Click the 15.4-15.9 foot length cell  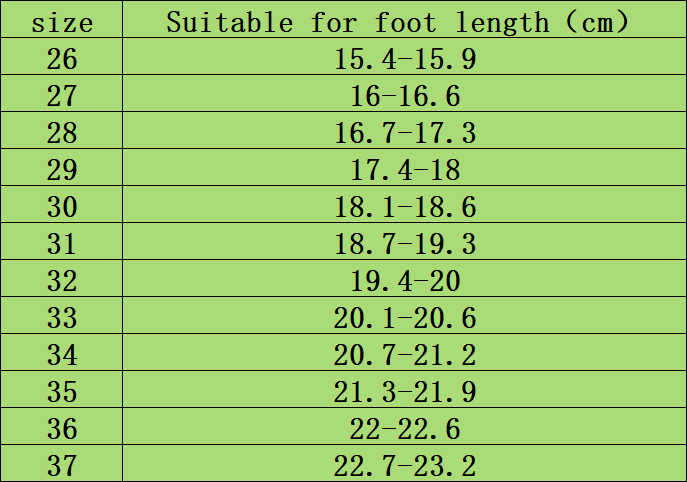coord(405,59)
